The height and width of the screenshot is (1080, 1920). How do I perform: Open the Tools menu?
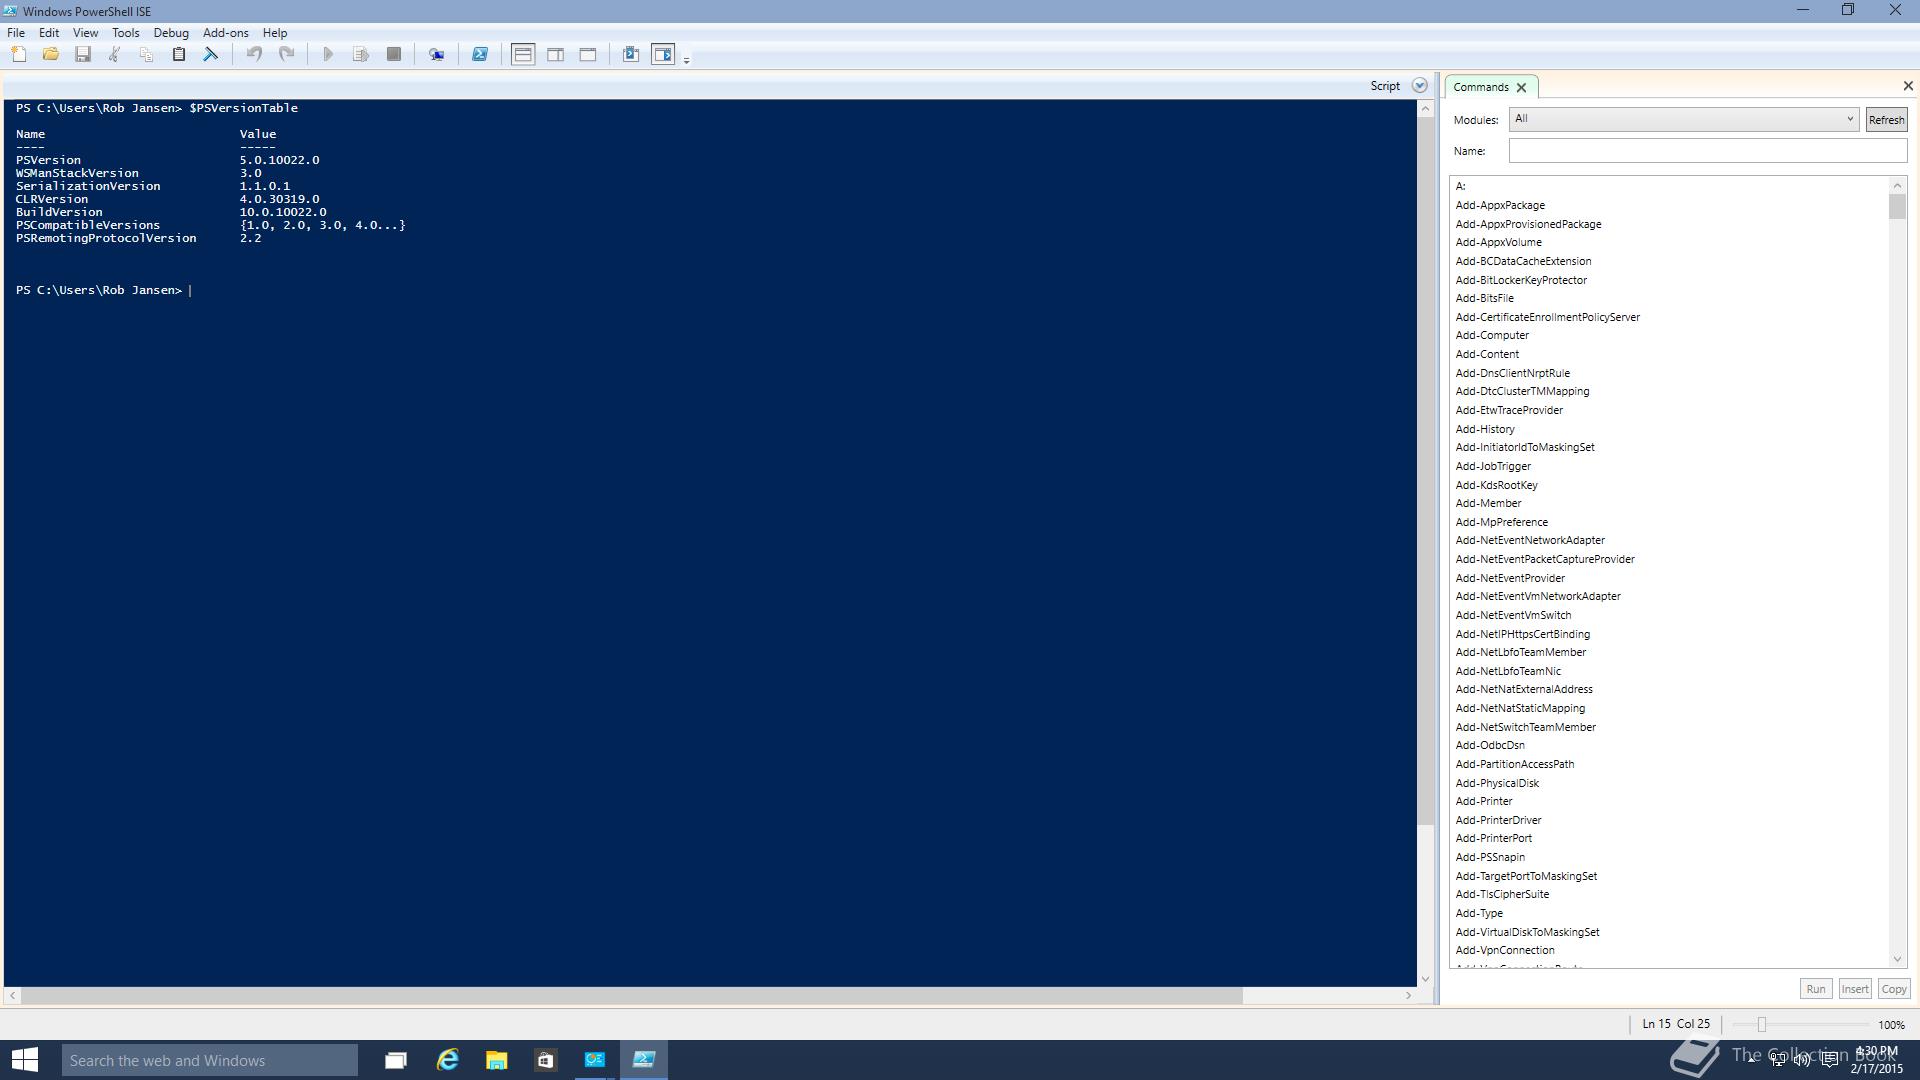tap(125, 33)
